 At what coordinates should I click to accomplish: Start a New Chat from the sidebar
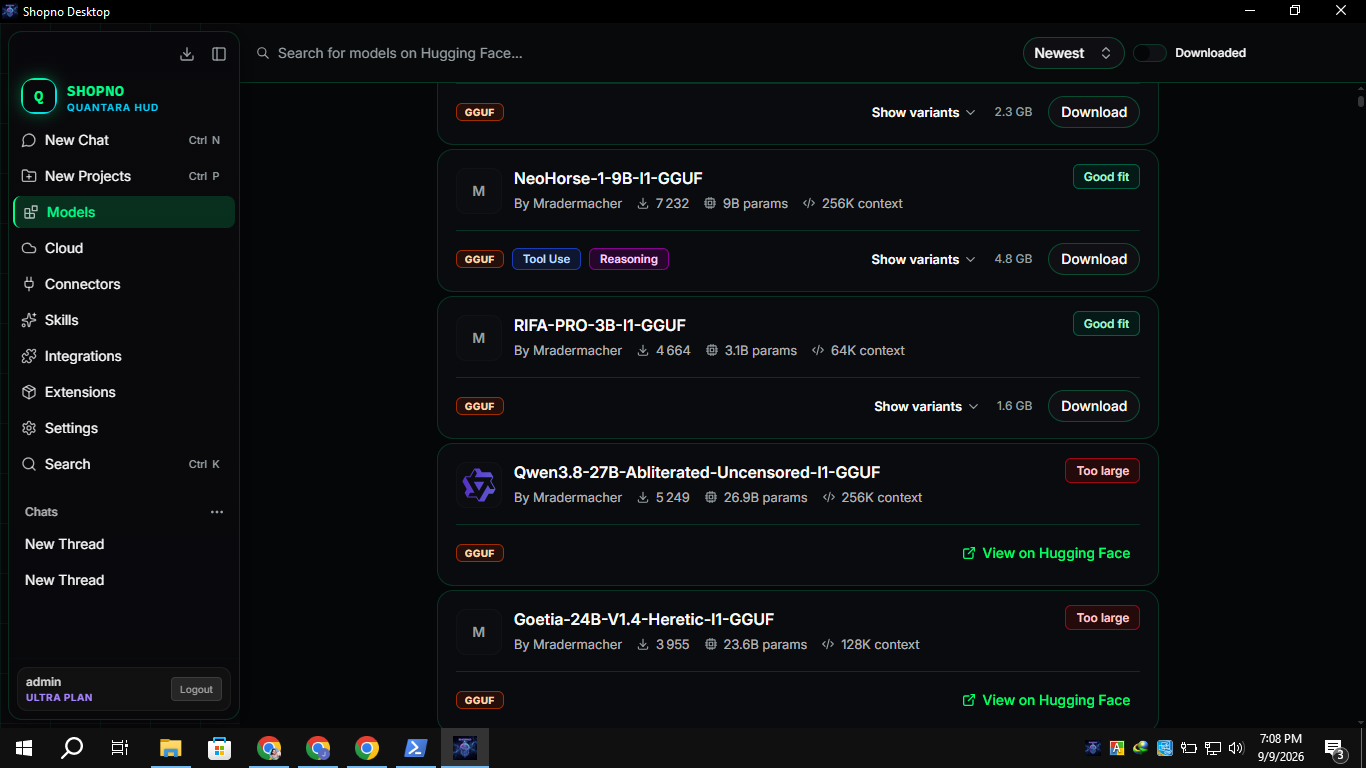pos(124,140)
